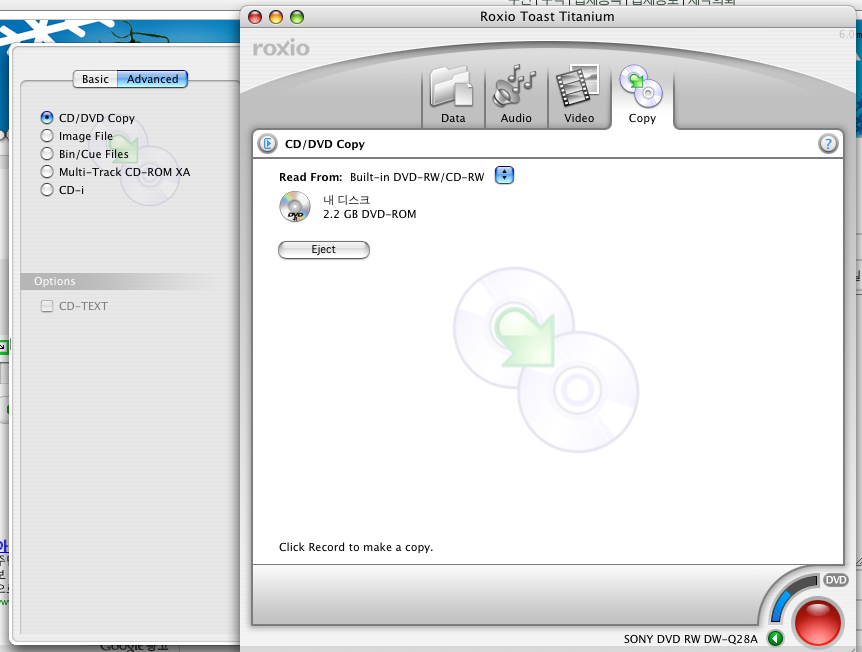The height and width of the screenshot is (652, 862).
Task: Select the CD/DVD Copy radio button
Action: point(47,118)
